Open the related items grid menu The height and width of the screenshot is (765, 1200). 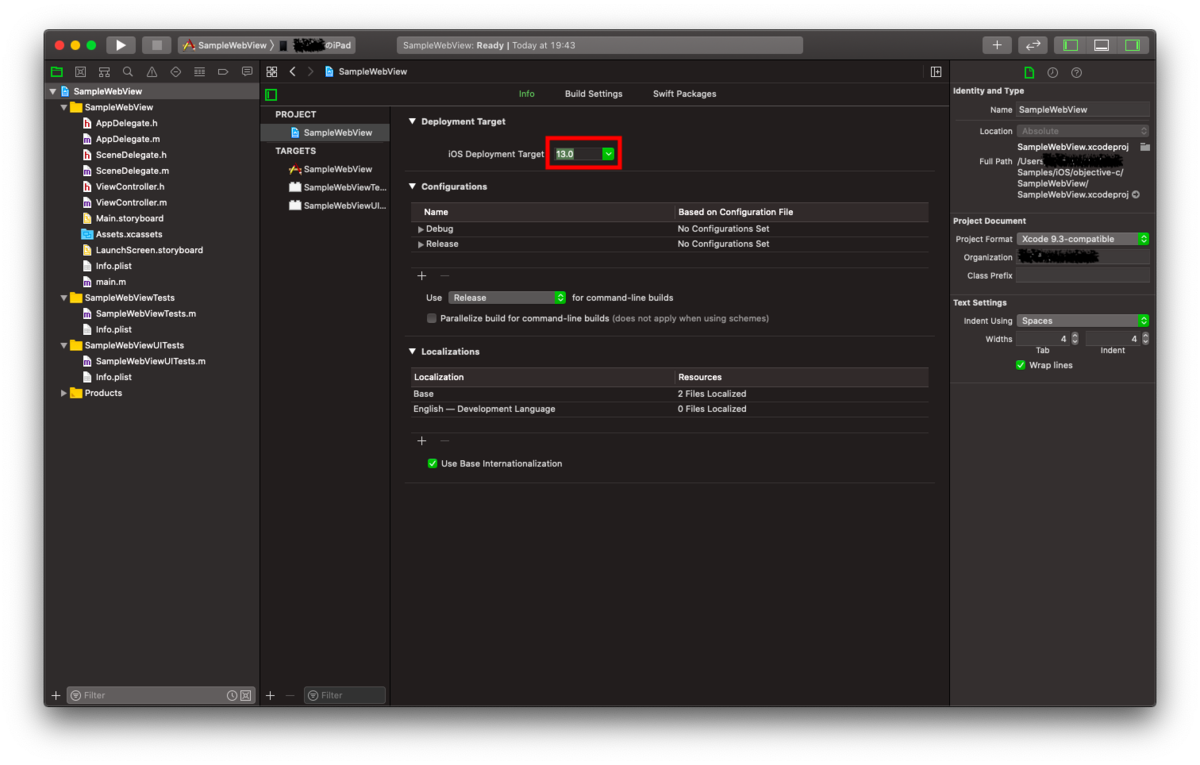click(x=272, y=72)
